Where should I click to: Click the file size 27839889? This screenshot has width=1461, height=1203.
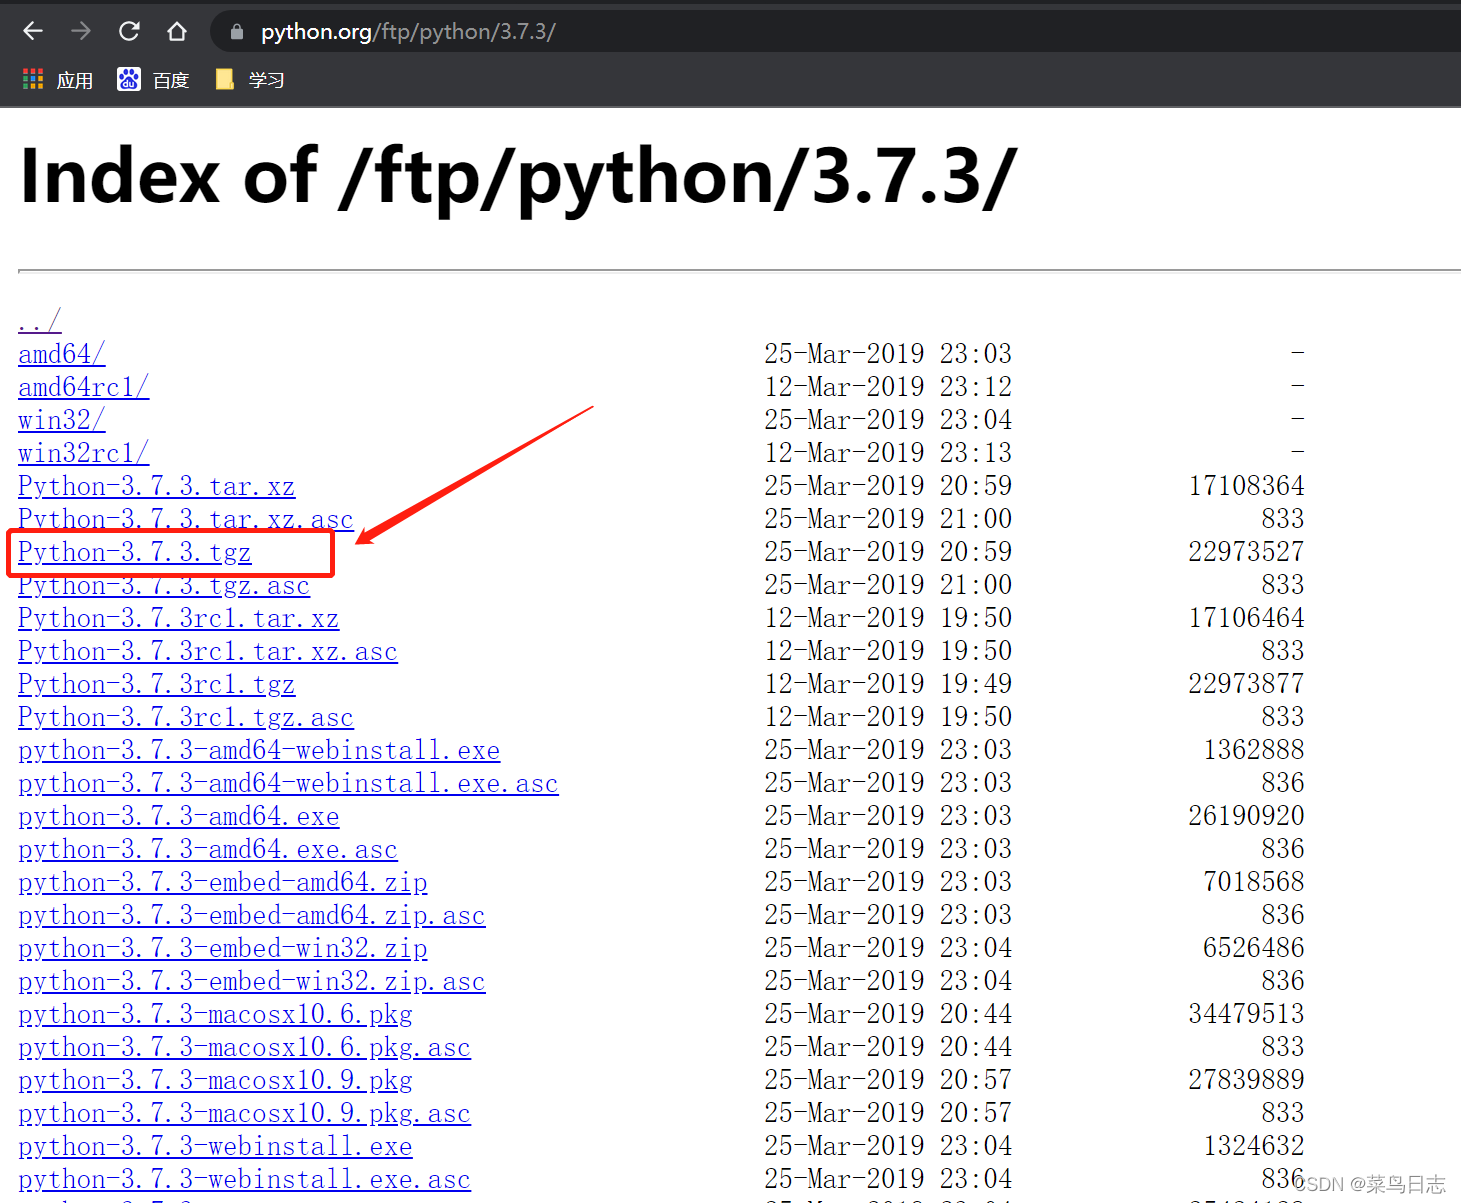1246,1080
